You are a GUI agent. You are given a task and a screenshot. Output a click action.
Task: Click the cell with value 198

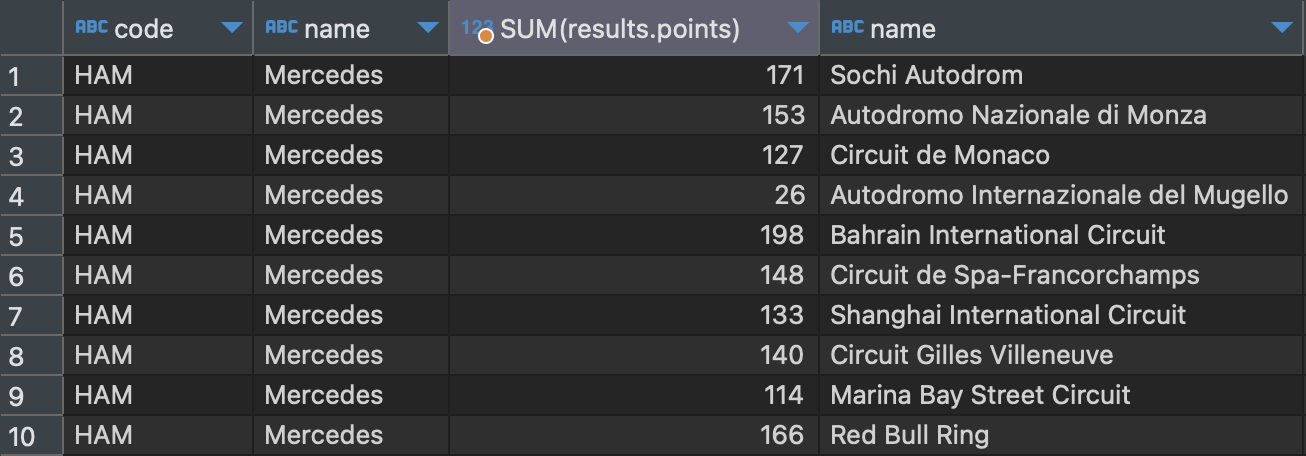(634, 235)
